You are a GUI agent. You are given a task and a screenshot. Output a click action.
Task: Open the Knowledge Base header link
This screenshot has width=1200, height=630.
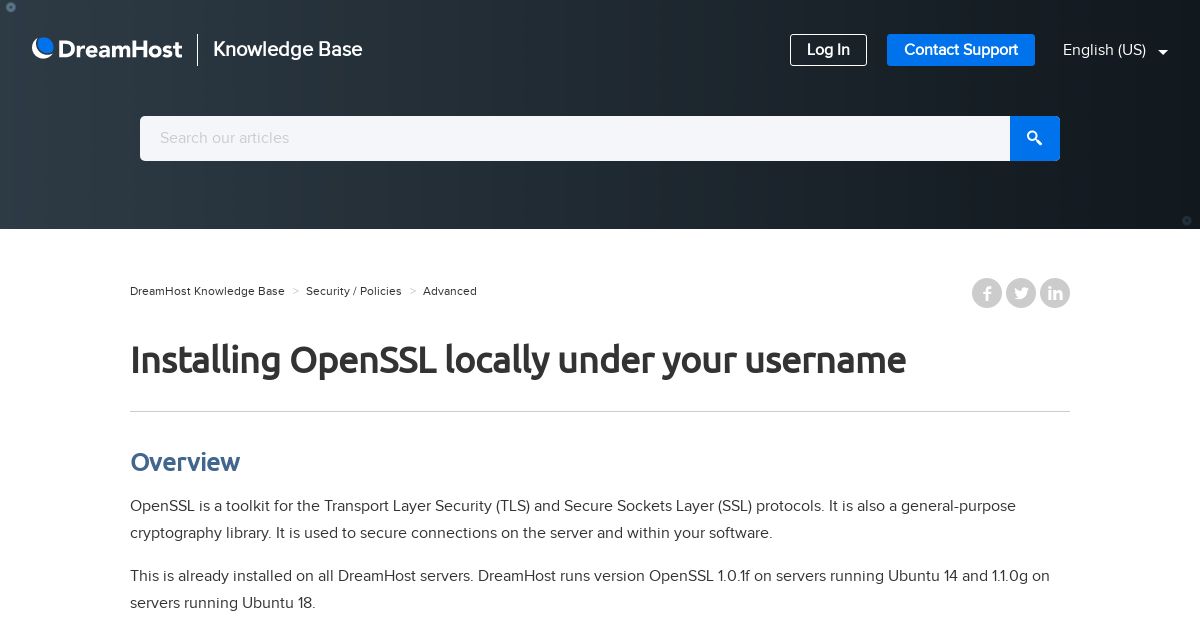tap(288, 49)
